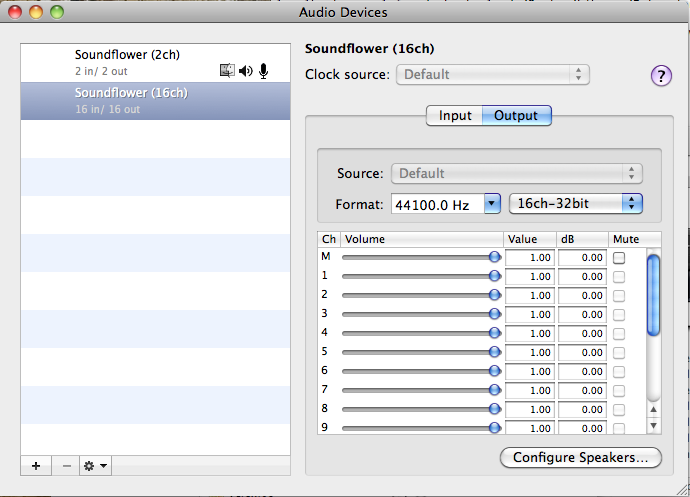This screenshot has width=690, height=497.
Task: Click the dB column header
Action: click(x=583, y=239)
